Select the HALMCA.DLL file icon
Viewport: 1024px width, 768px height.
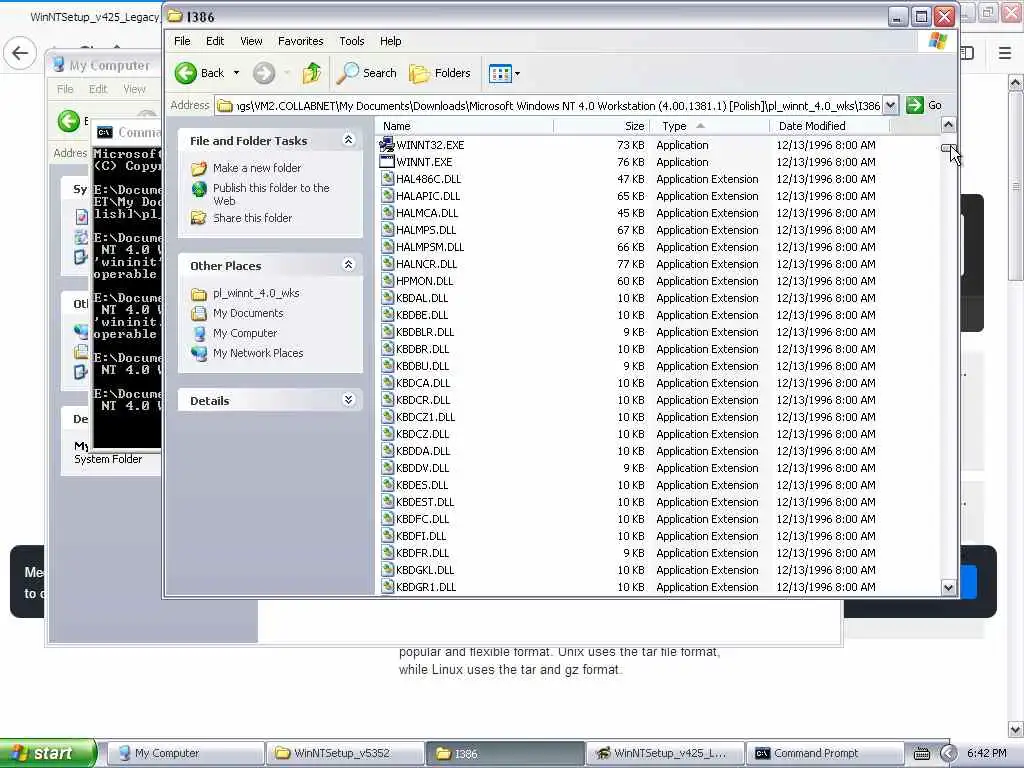(x=387, y=212)
